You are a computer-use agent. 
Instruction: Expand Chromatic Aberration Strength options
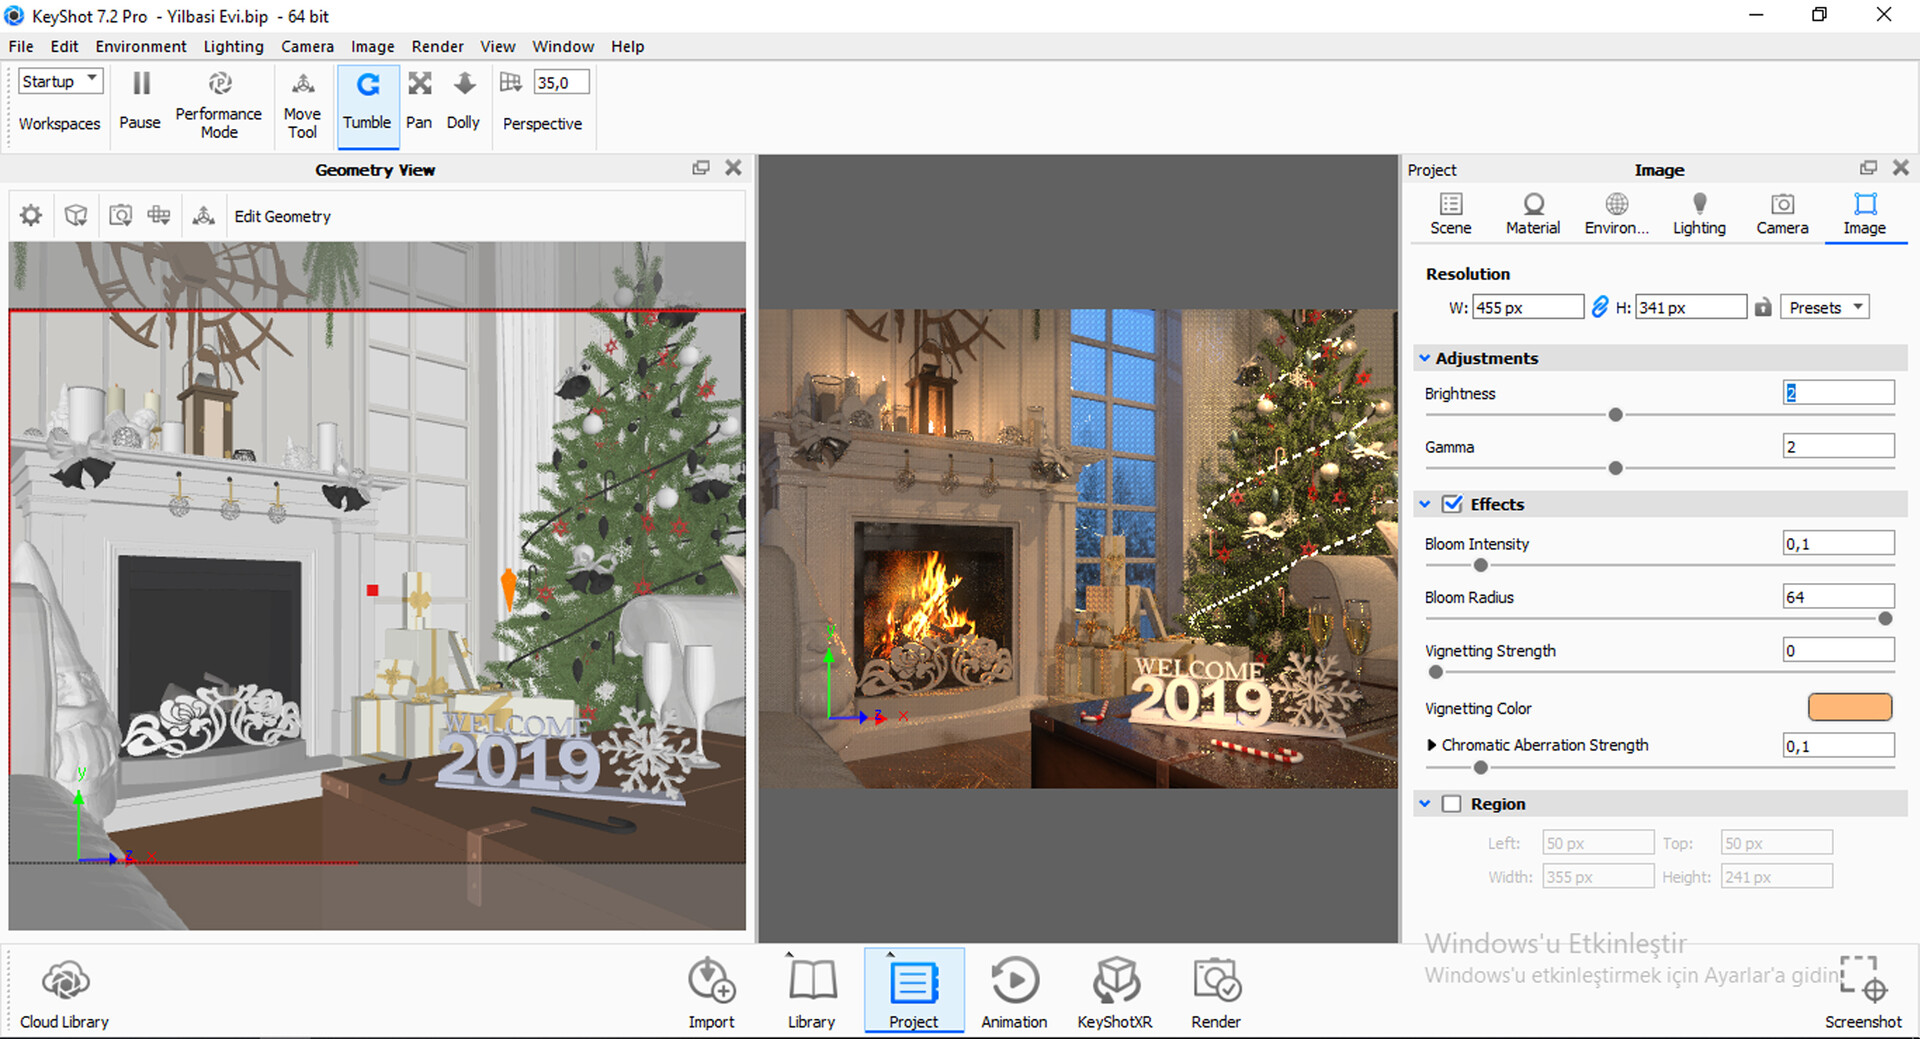1431,745
